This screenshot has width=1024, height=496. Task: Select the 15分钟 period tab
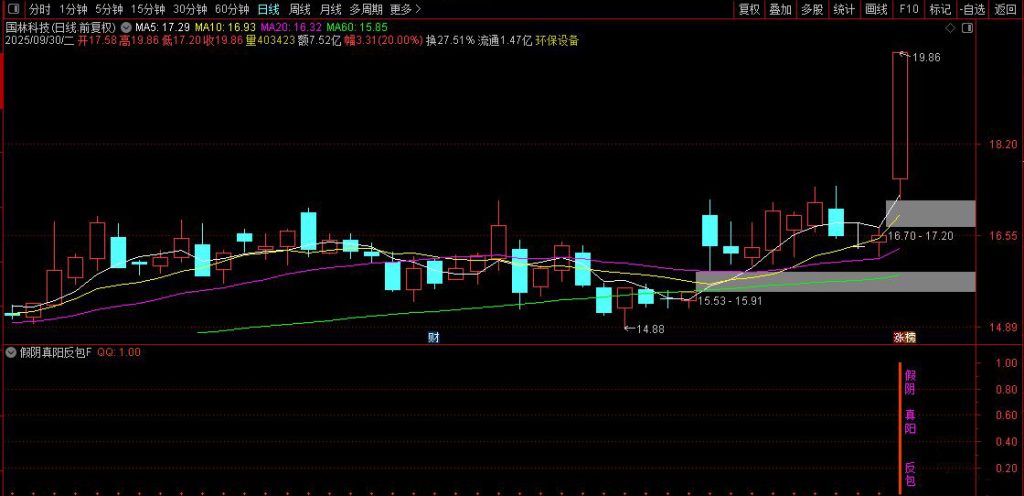pyautogui.click(x=148, y=9)
